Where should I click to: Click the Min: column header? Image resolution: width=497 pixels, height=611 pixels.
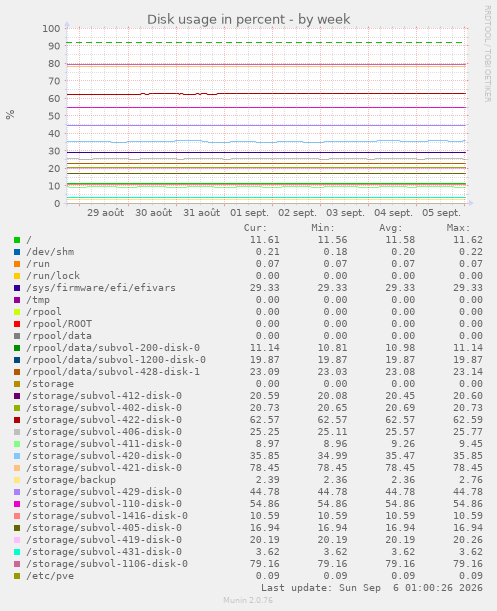(323, 228)
